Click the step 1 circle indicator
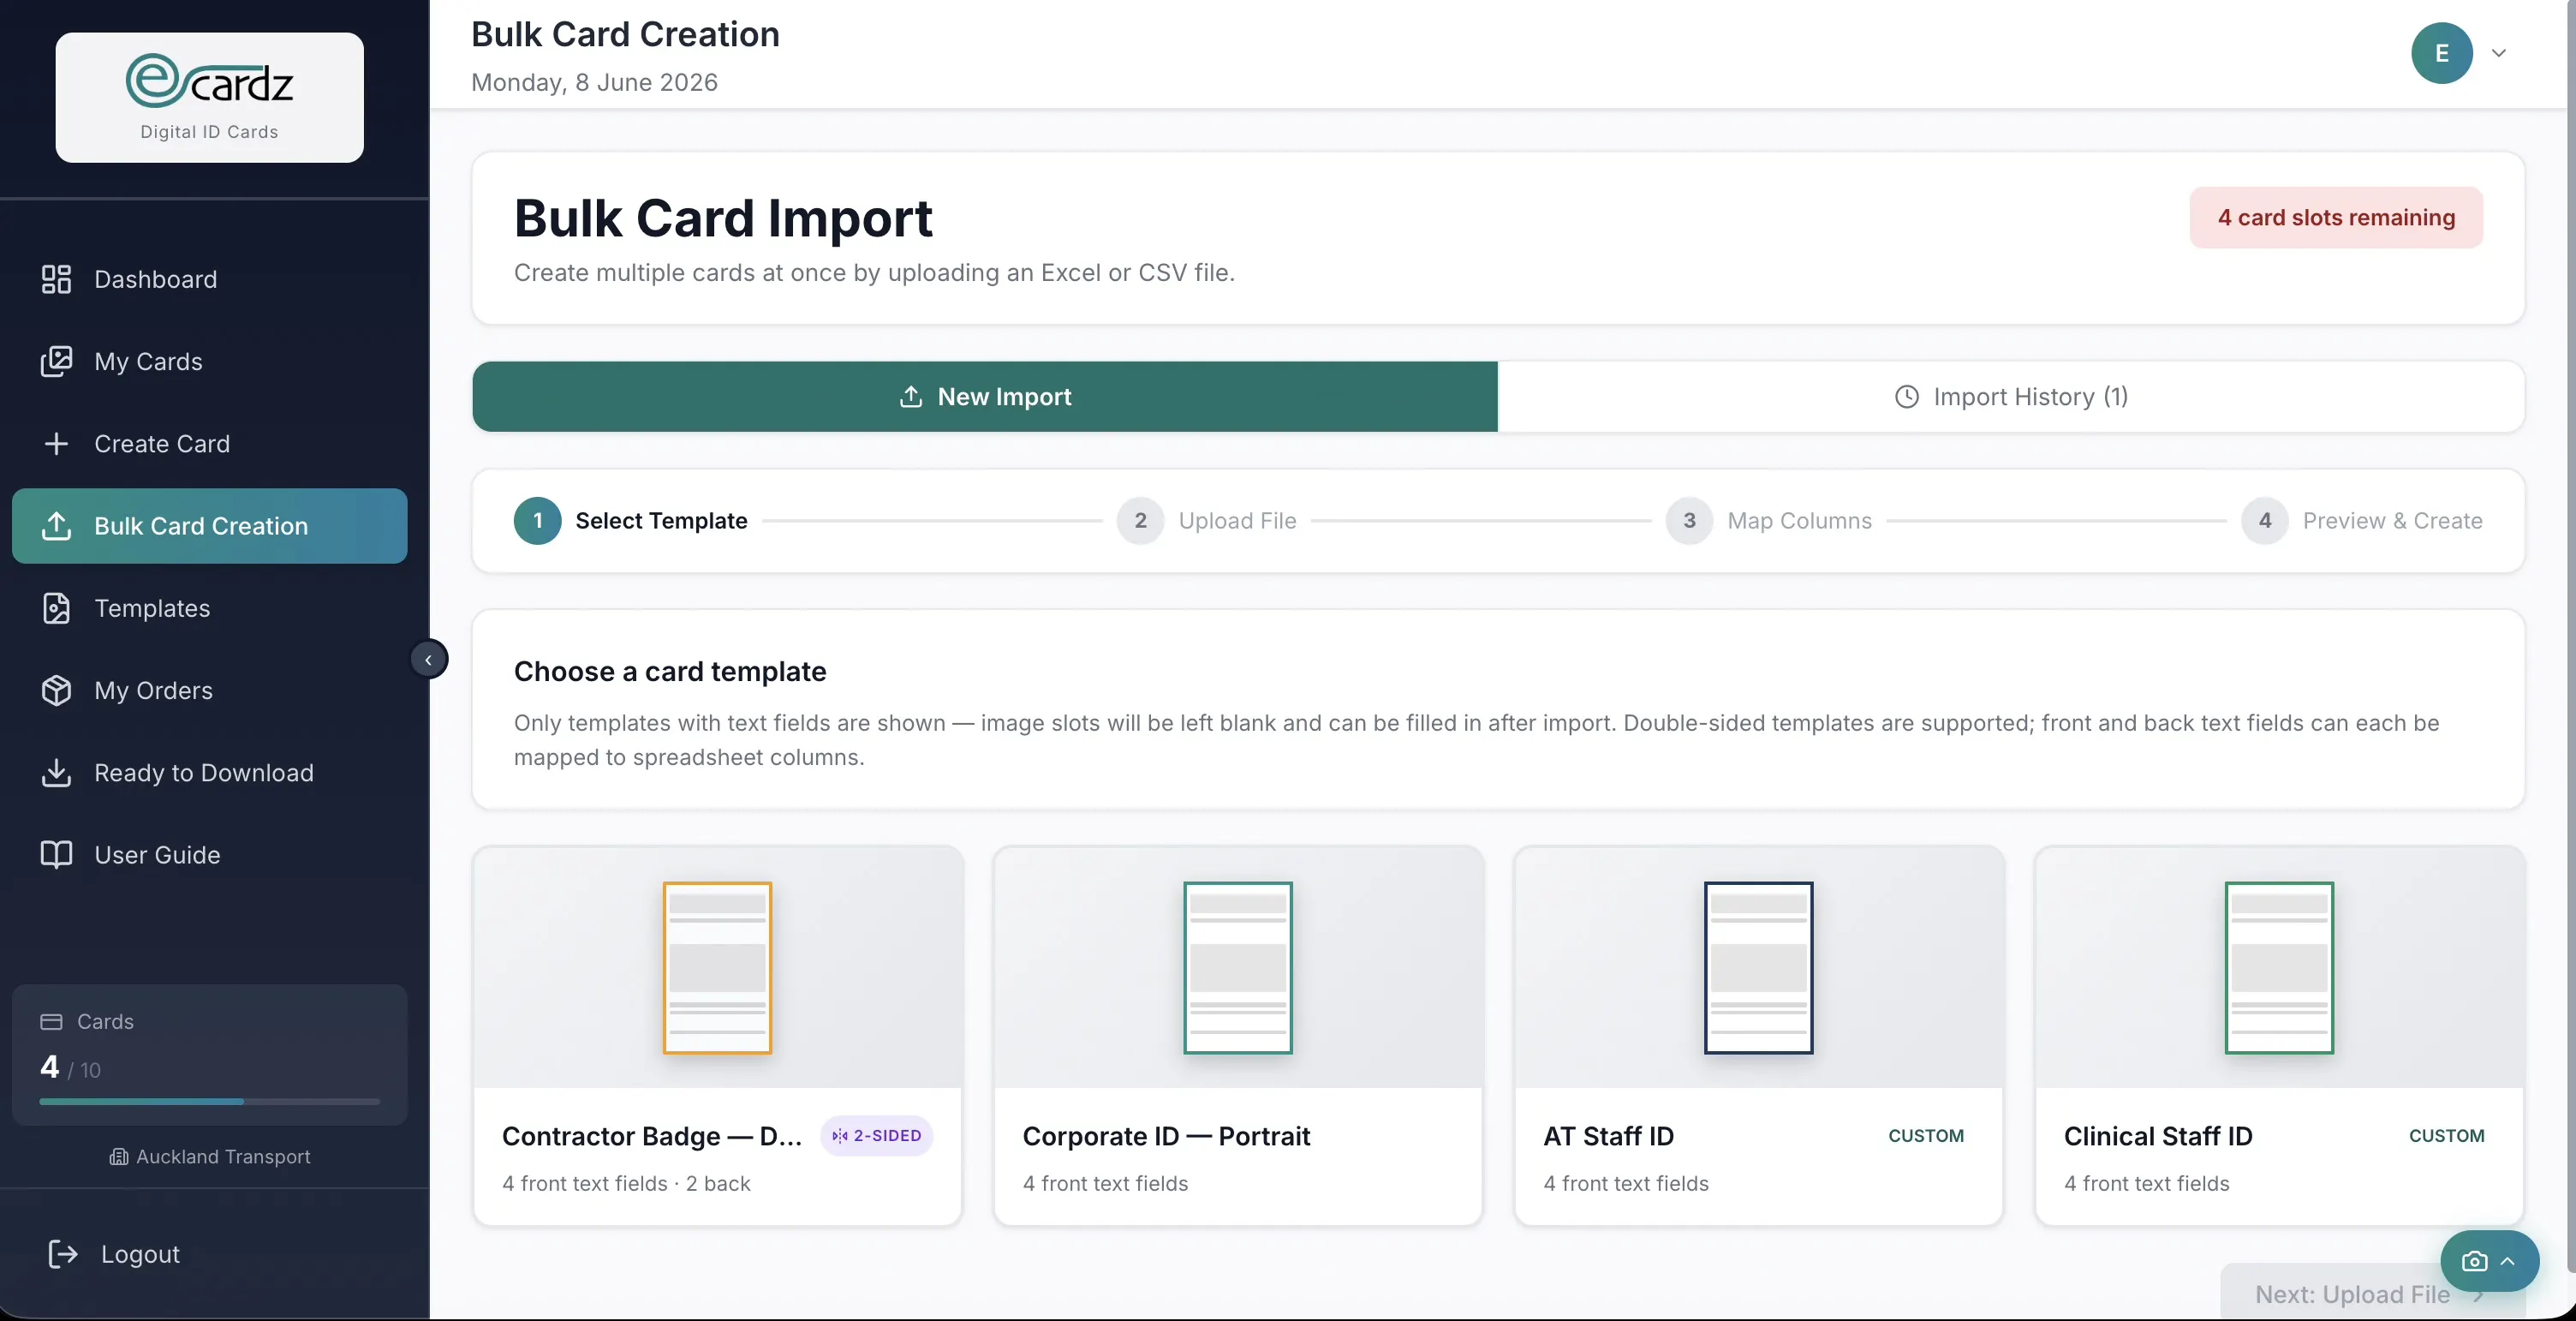Screen dimensions: 2576x1321 click(538, 520)
